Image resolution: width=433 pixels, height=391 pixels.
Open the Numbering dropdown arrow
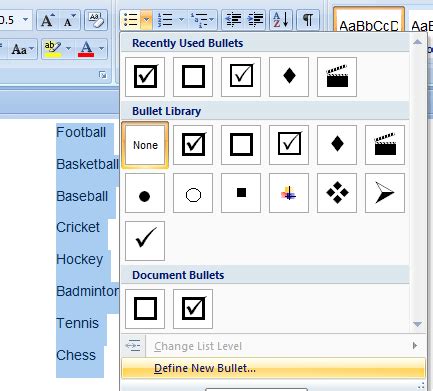[181, 20]
